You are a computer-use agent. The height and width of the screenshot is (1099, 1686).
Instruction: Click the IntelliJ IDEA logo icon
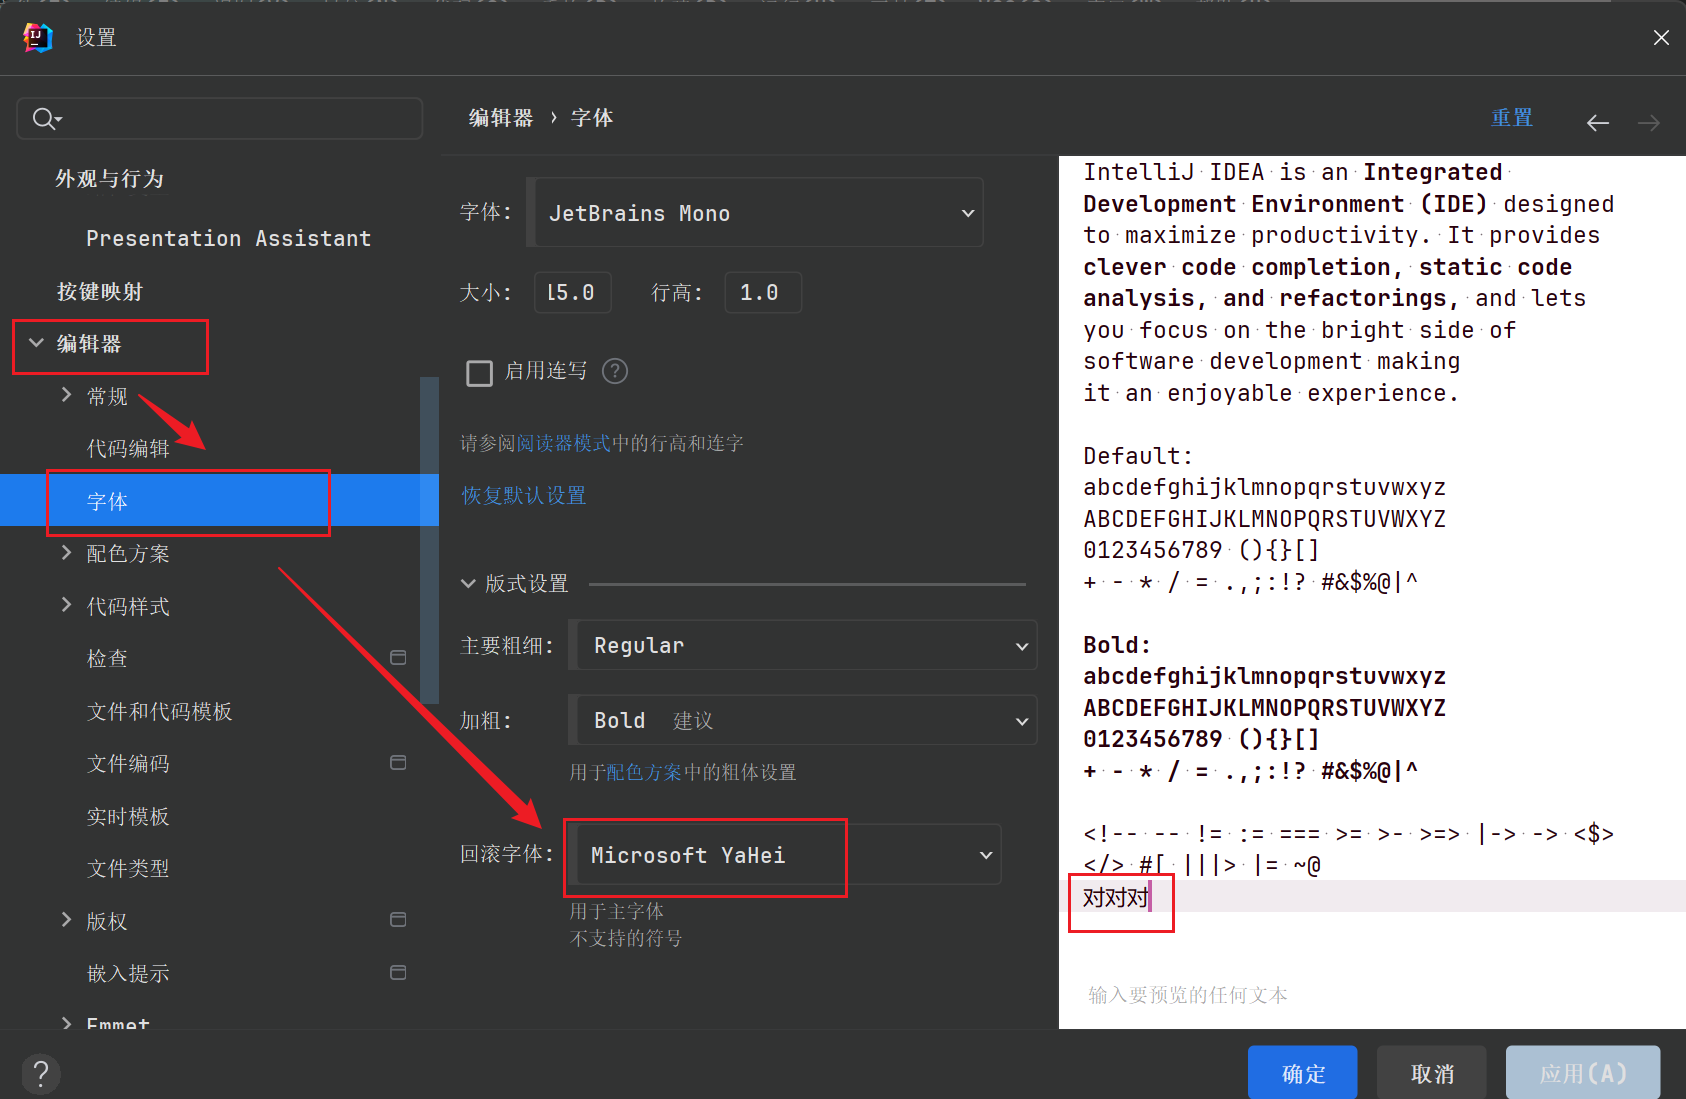[38, 38]
